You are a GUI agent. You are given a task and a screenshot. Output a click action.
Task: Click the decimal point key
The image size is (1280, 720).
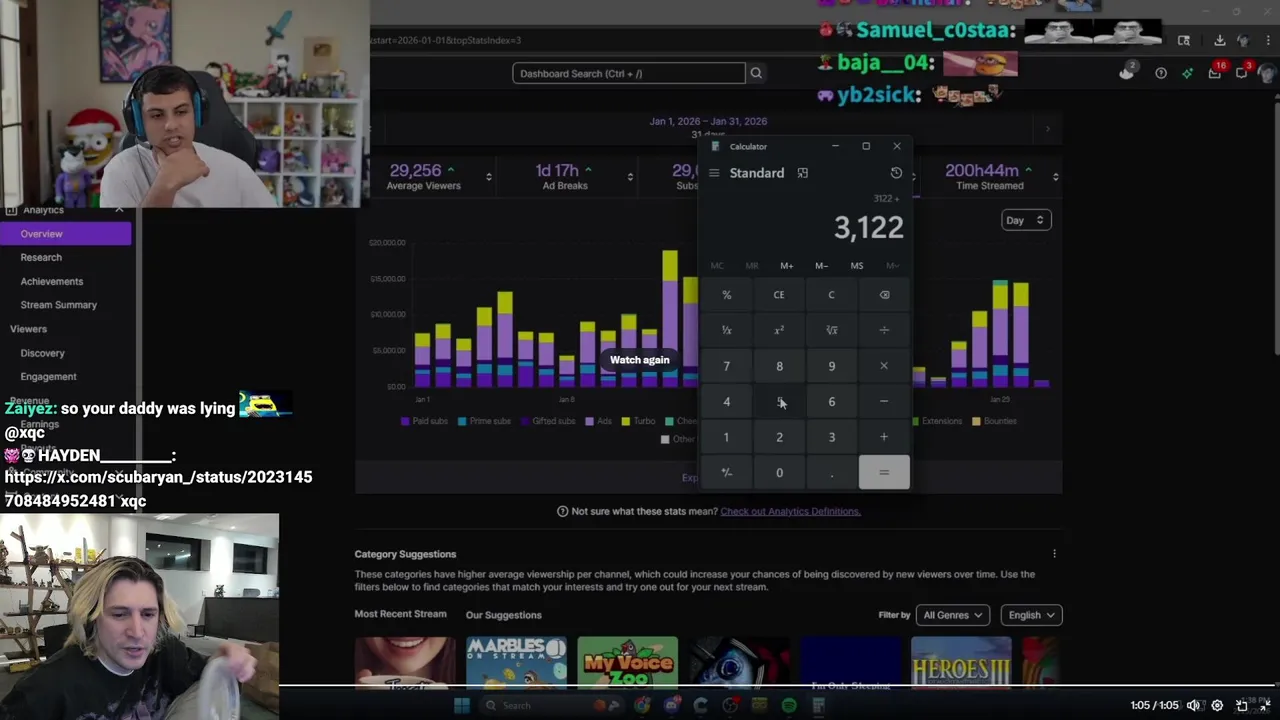[831, 473]
